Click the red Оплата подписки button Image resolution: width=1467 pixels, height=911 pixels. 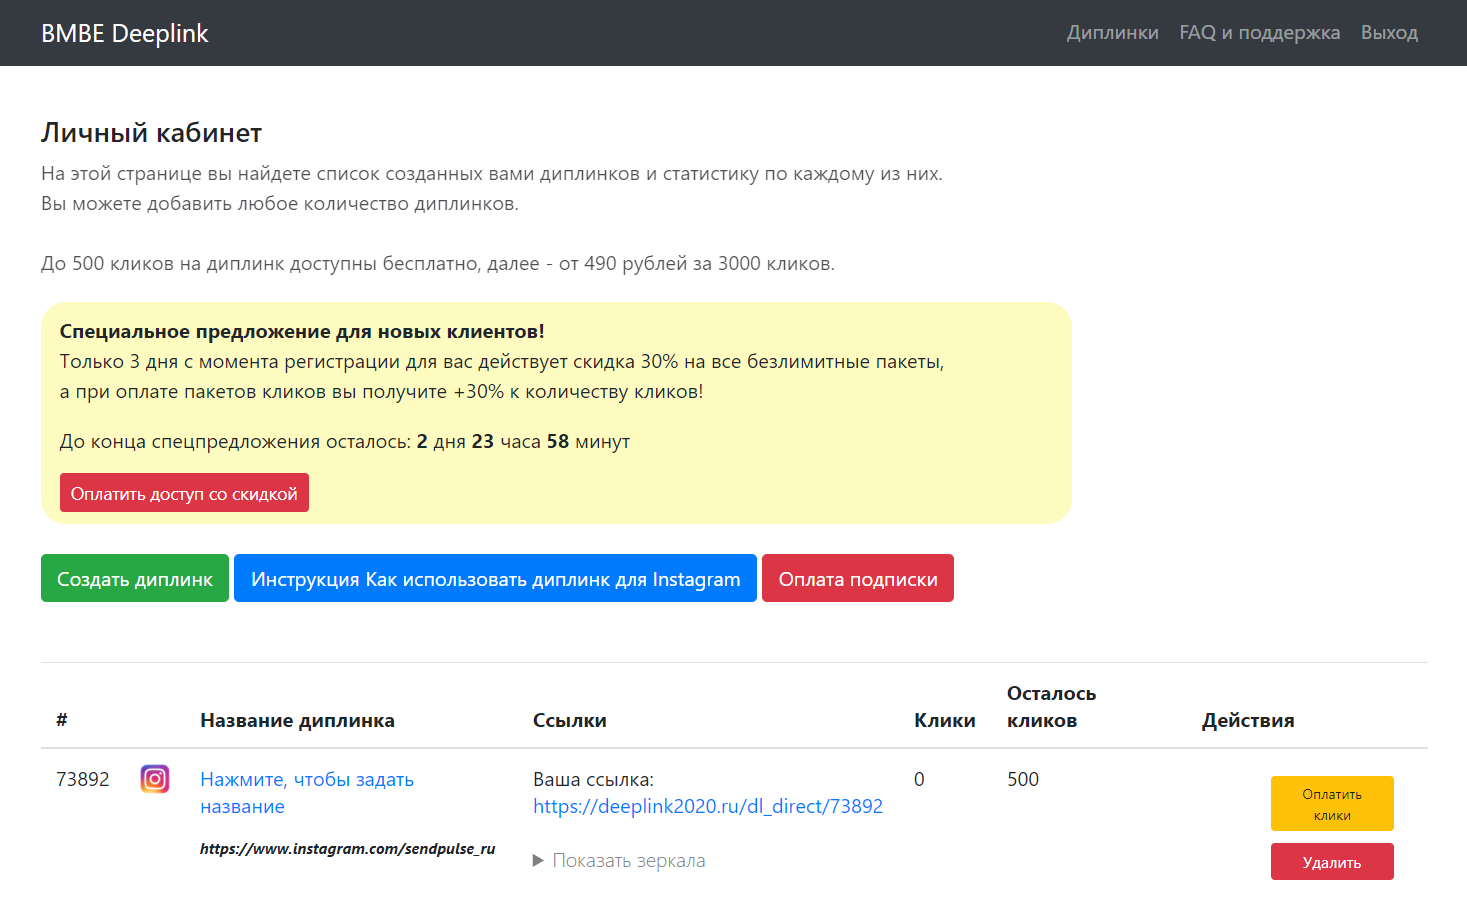857,579
